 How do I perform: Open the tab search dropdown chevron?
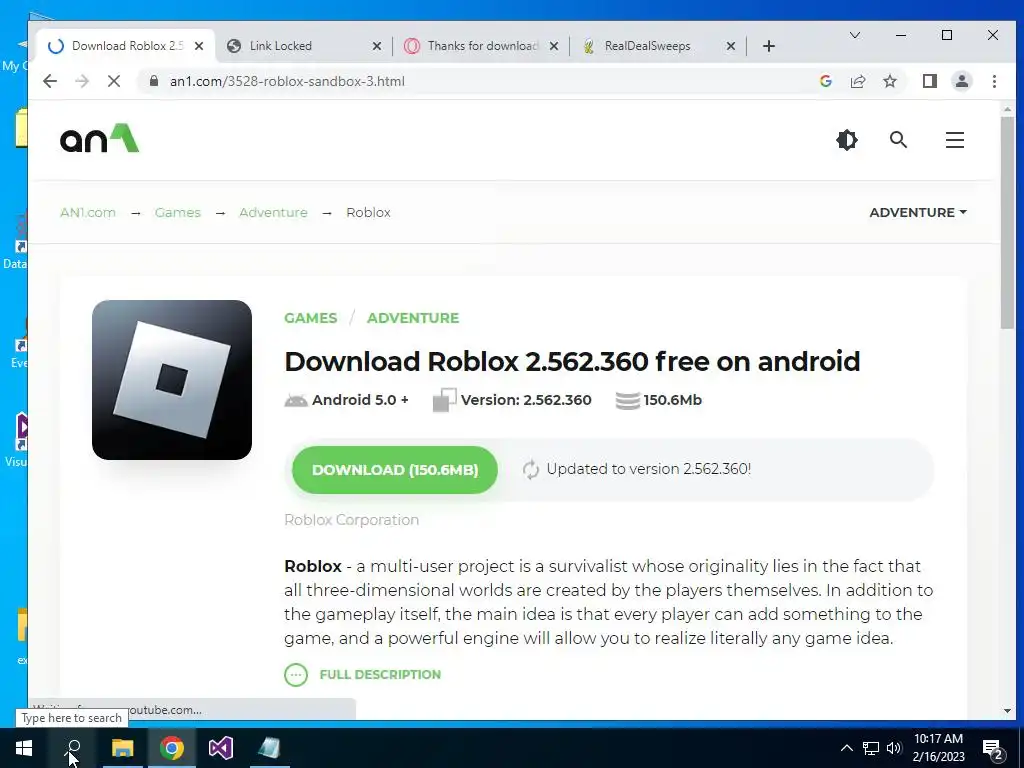854,35
